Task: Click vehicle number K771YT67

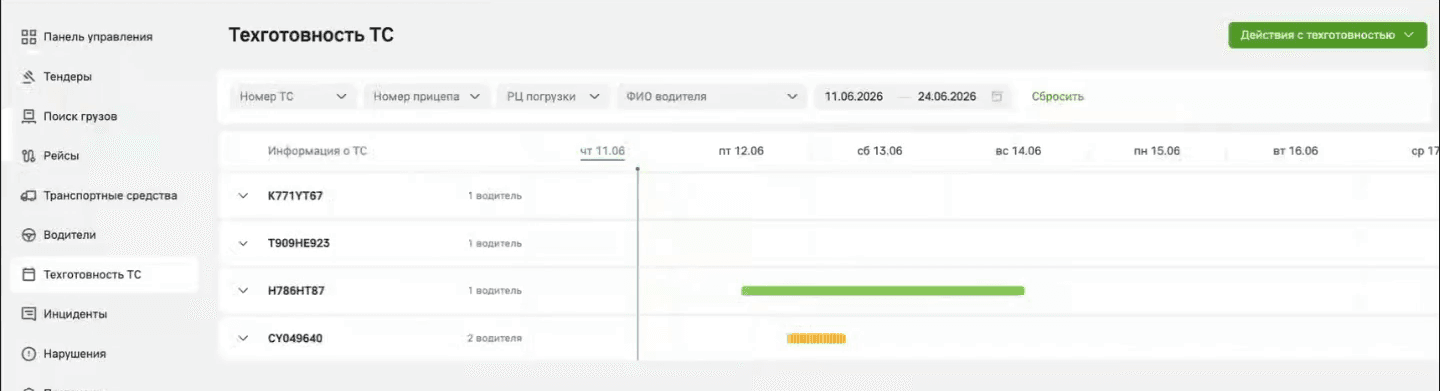Action: point(295,196)
